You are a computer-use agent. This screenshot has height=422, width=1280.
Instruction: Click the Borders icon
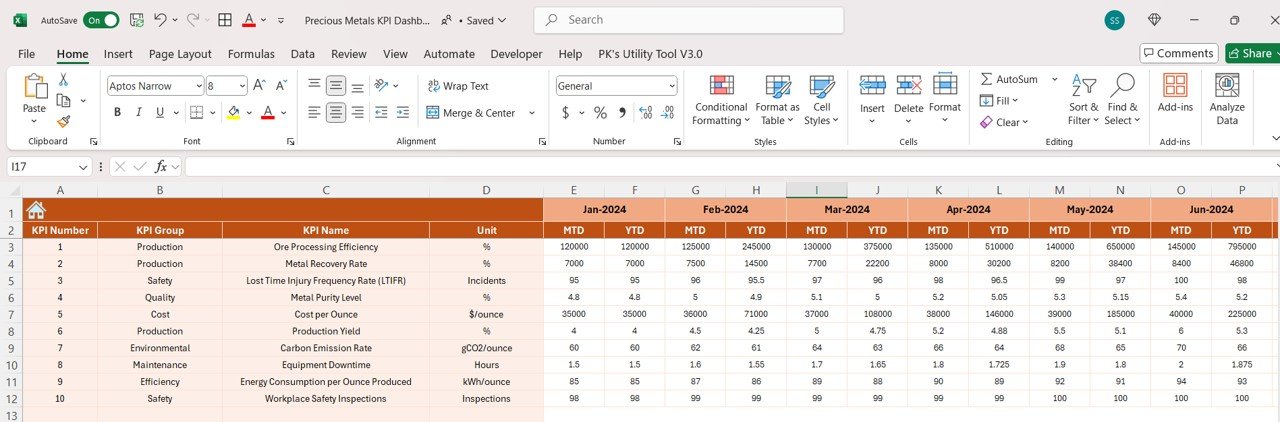(x=197, y=112)
